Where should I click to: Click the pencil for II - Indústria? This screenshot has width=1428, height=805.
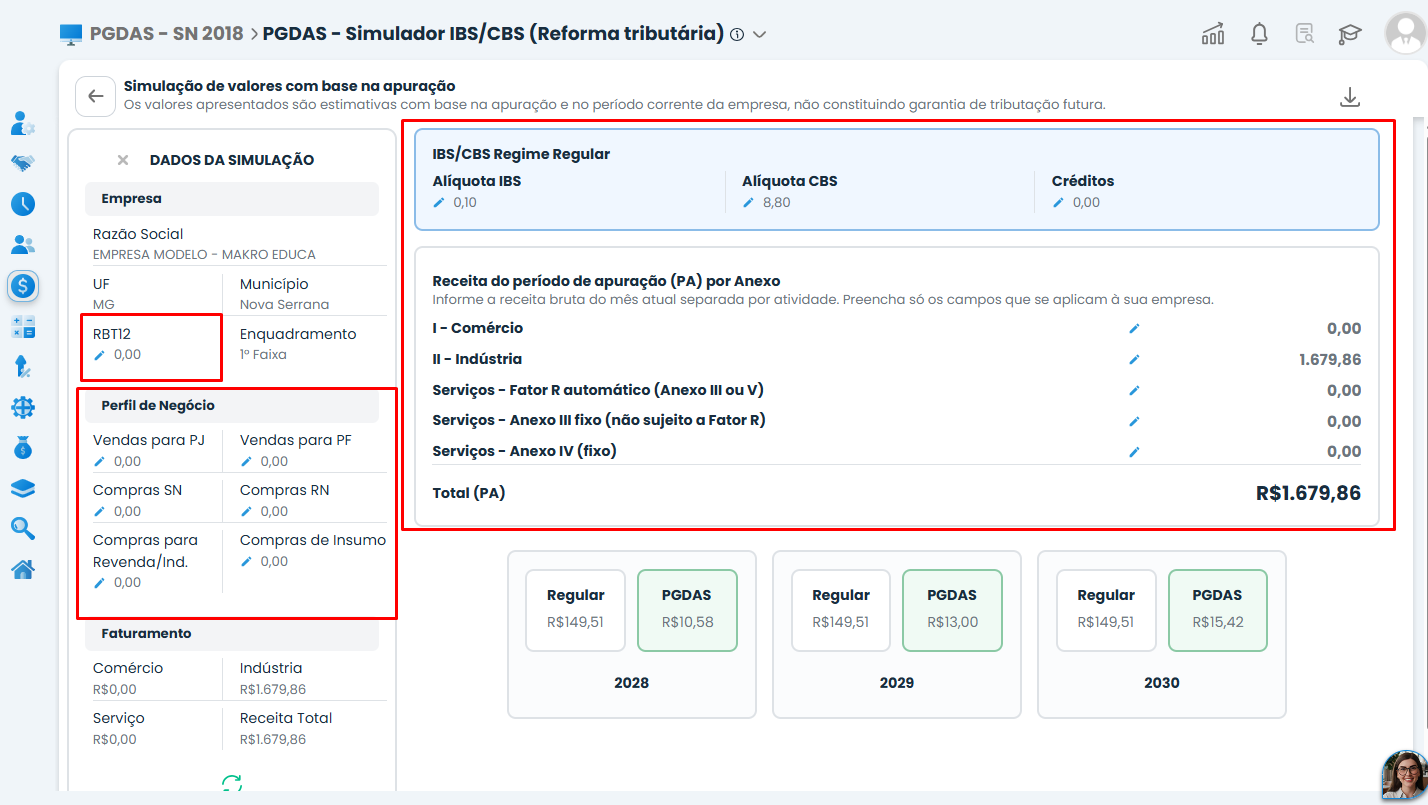[x=1134, y=359]
